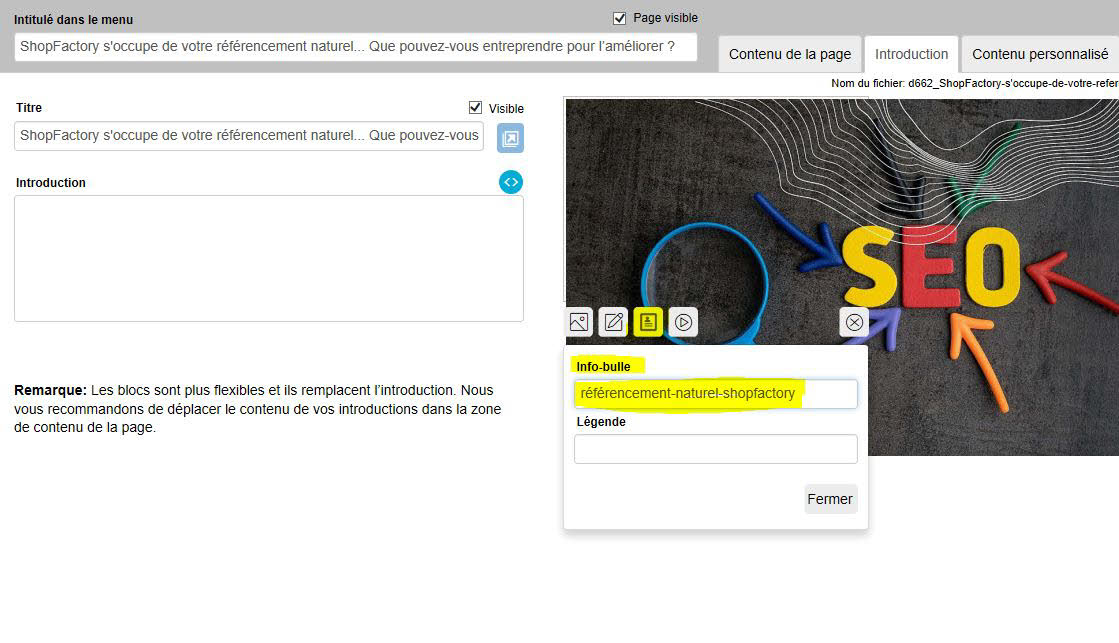Click the Info-bulle text field
The height and width of the screenshot is (643, 1119).
(x=715, y=394)
